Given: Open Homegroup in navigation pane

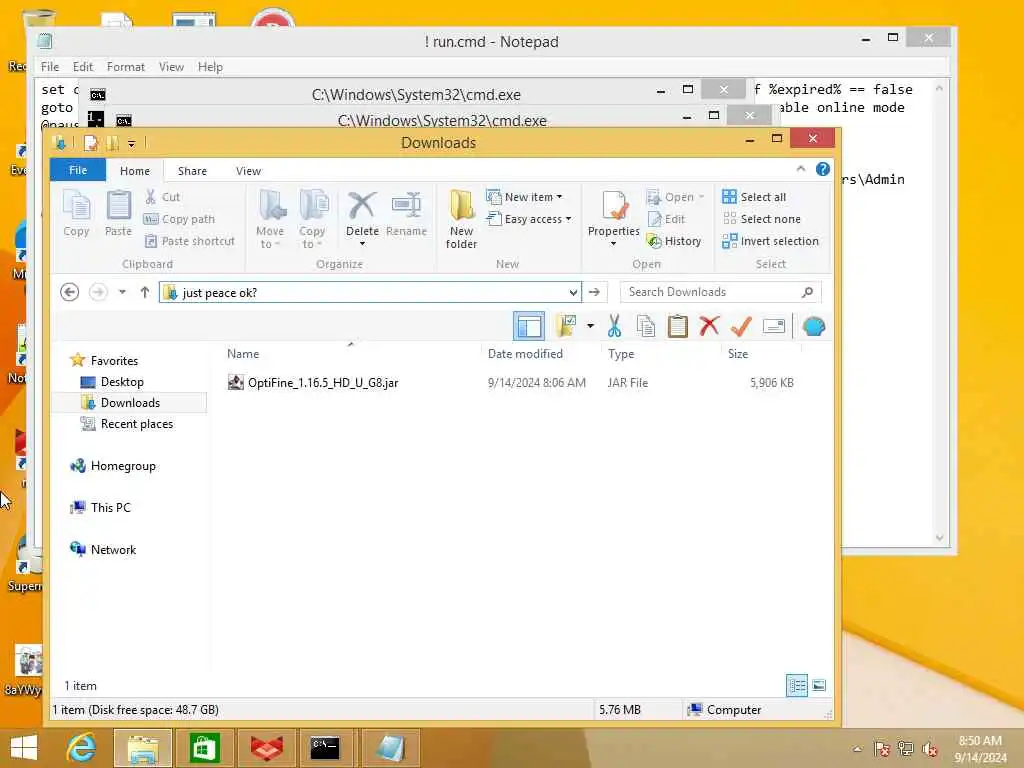Looking at the screenshot, I should tap(123, 466).
